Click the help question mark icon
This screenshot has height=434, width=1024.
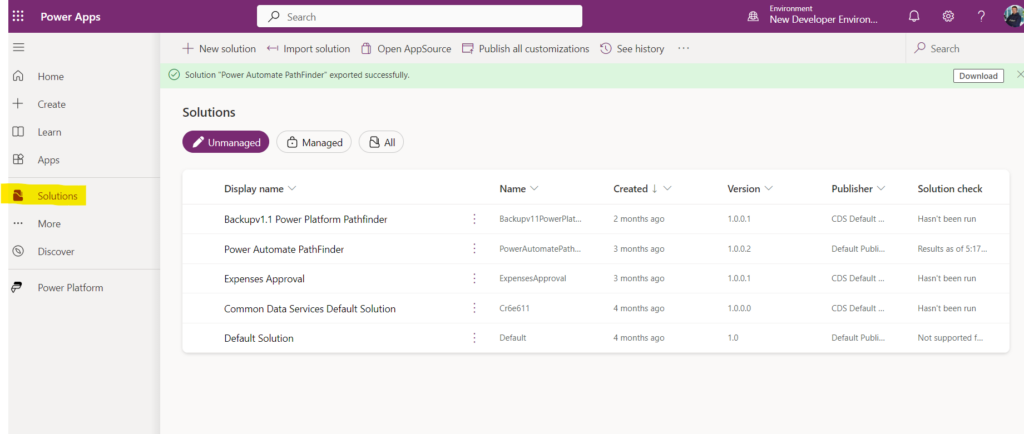point(981,17)
